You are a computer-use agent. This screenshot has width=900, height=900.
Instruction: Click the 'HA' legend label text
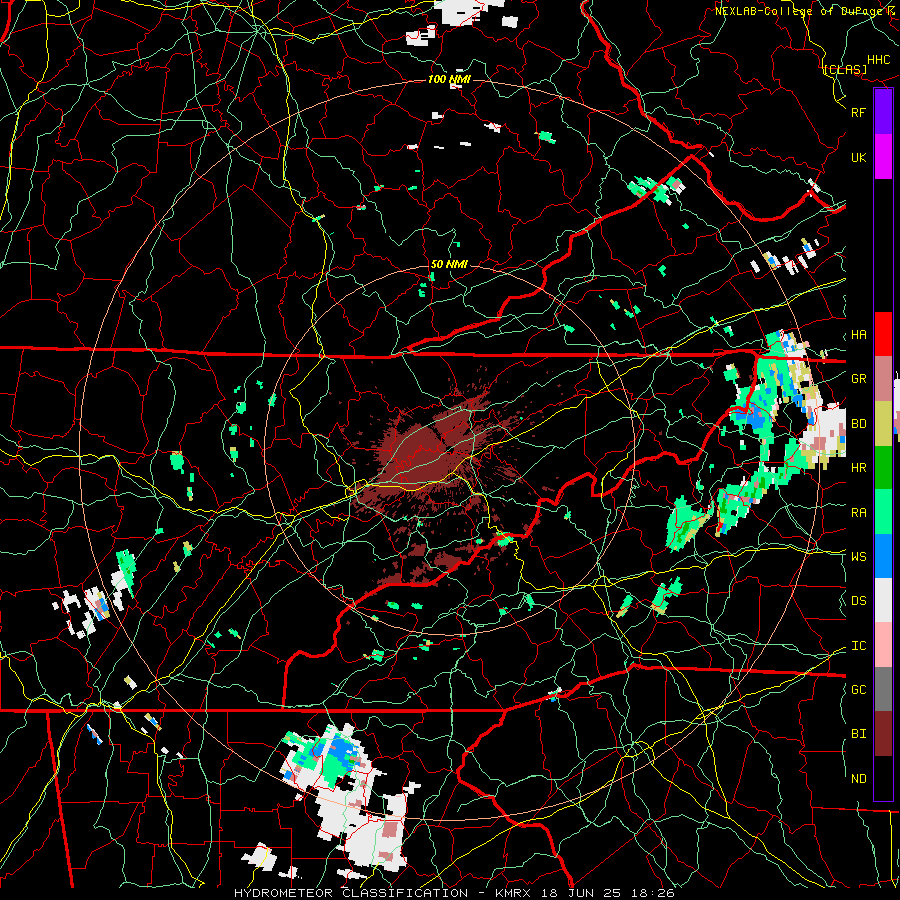tap(859, 335)
